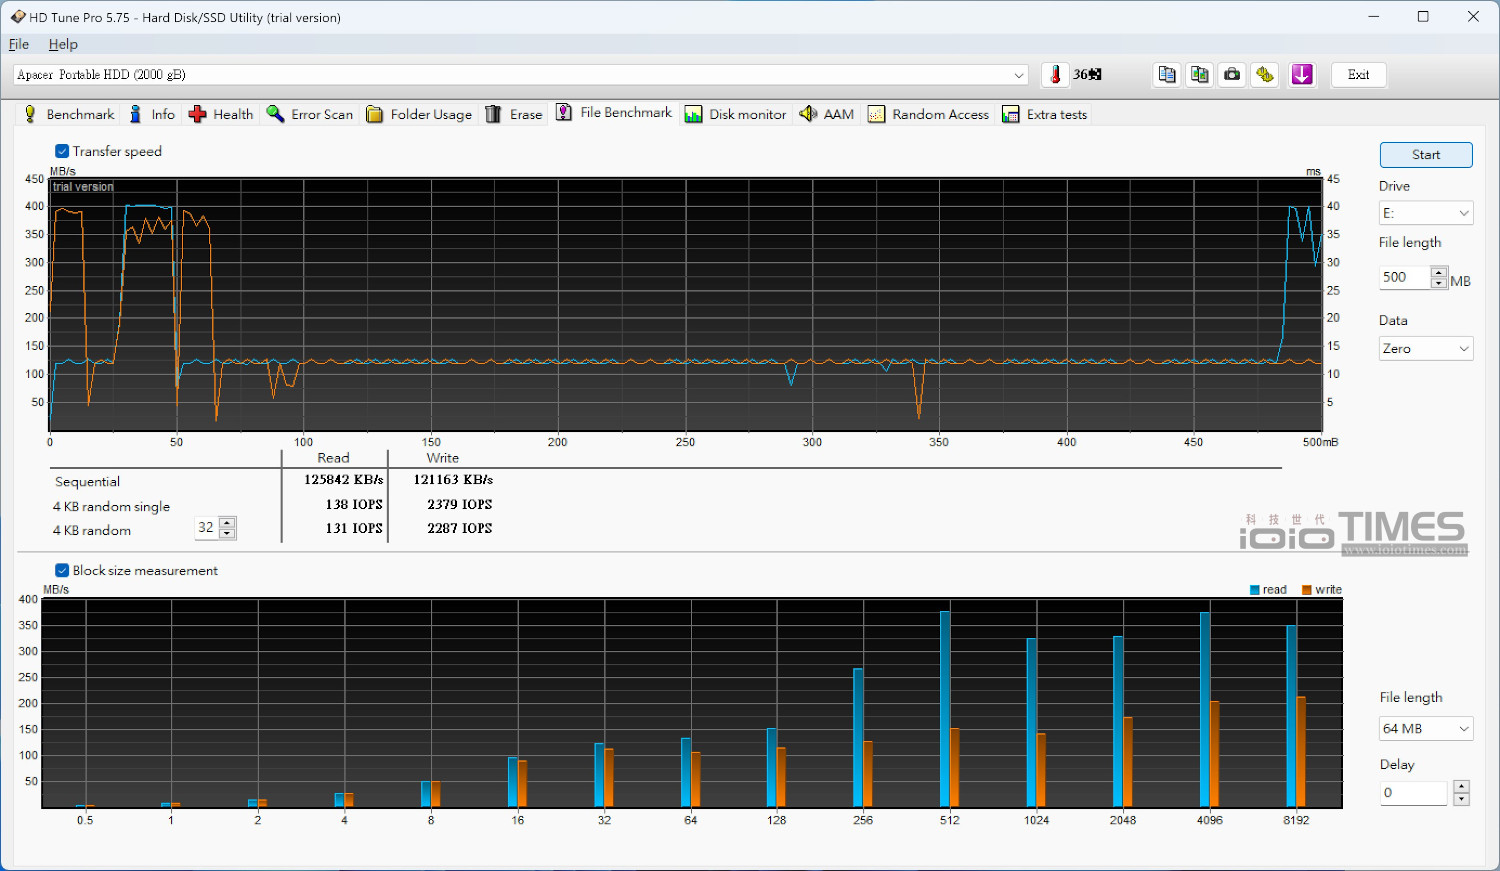This screenshot has width=1500, height=871.
Task: Click the camera save screenshot icon
Action: [1233, 75]
